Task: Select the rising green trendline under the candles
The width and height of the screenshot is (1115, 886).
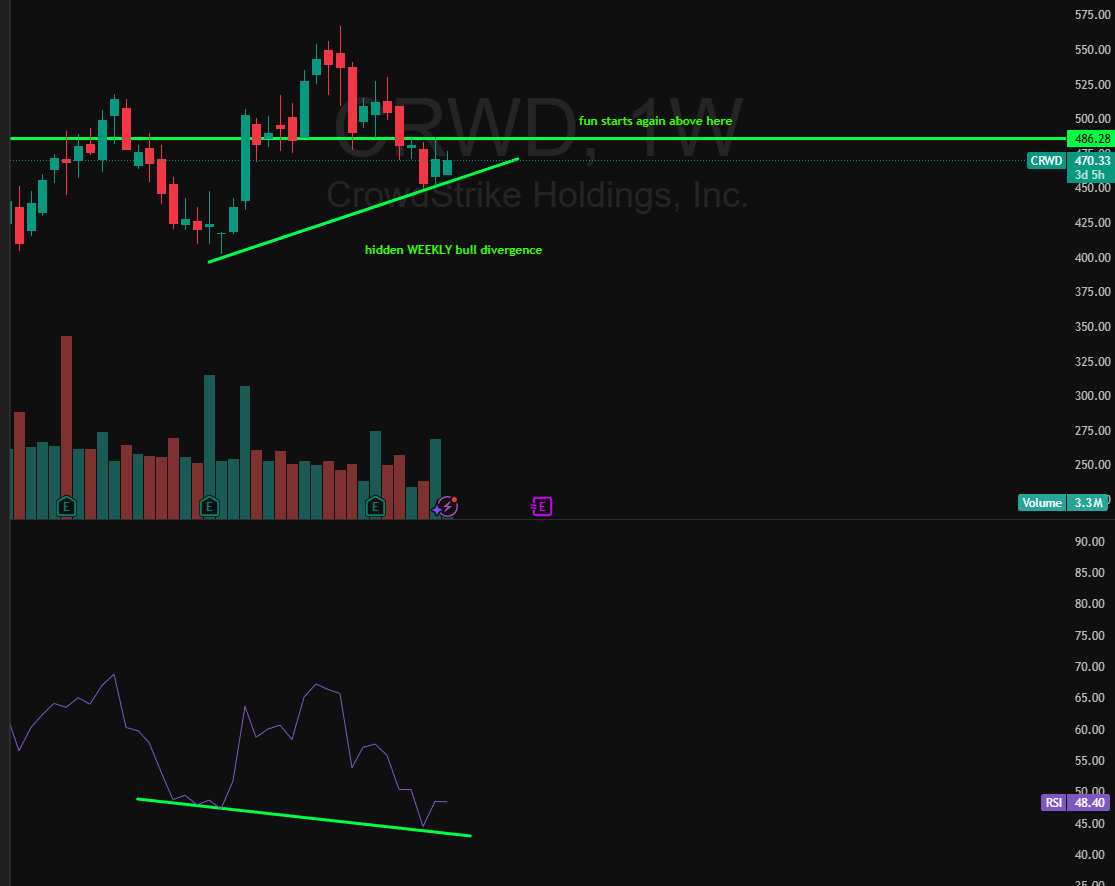Action: (x=363, y=210)
